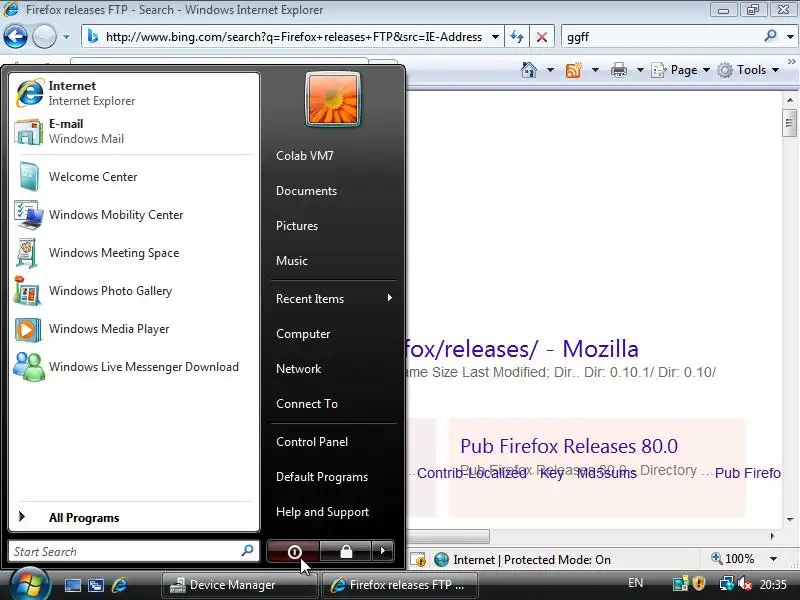Open Colab VM7 user folder
The height and width of the screenshot is (600, 800).
pyautogui.click(x=305, y=156)
